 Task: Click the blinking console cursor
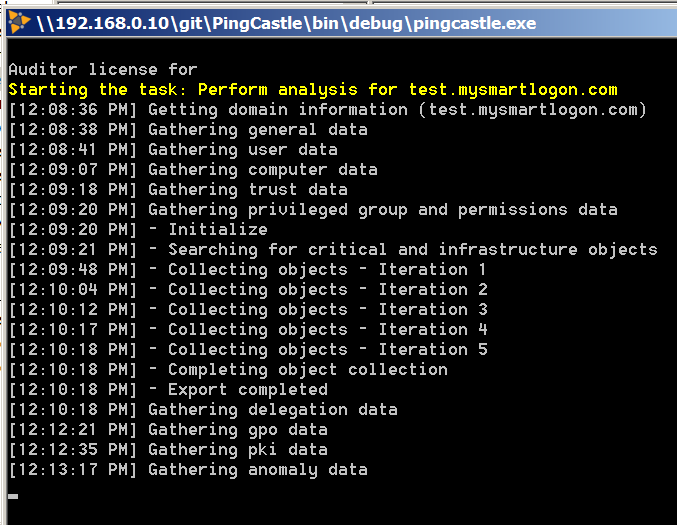[x=13, y=497]
